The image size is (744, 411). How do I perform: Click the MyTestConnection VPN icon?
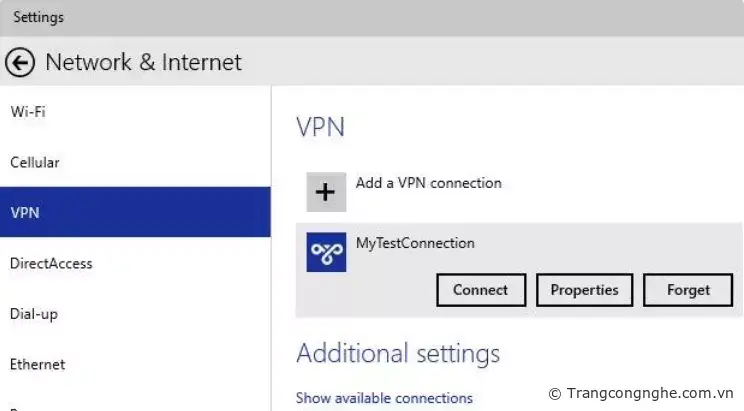coord(326,252)
